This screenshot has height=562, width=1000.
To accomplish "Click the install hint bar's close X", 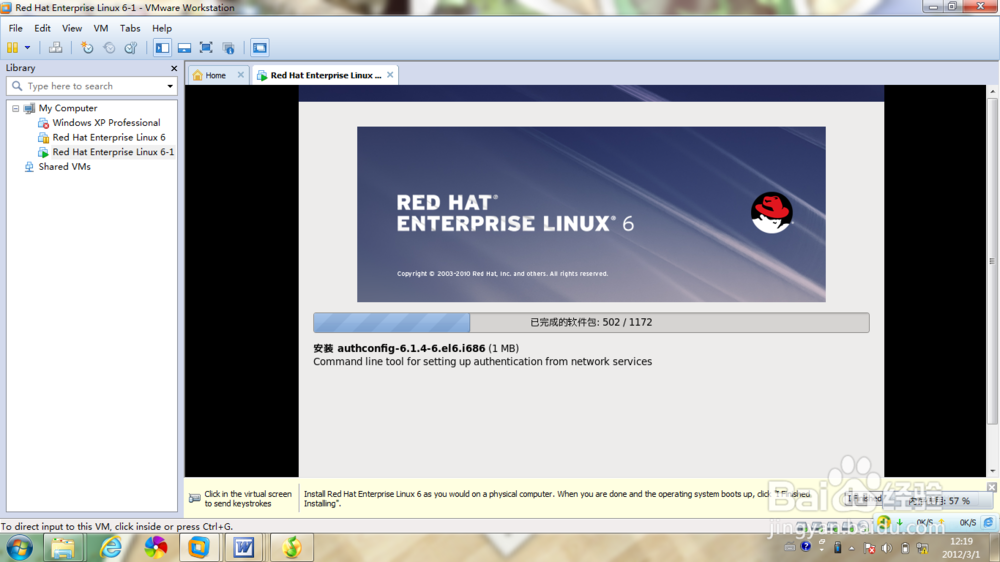I will (x=992, y=487).
